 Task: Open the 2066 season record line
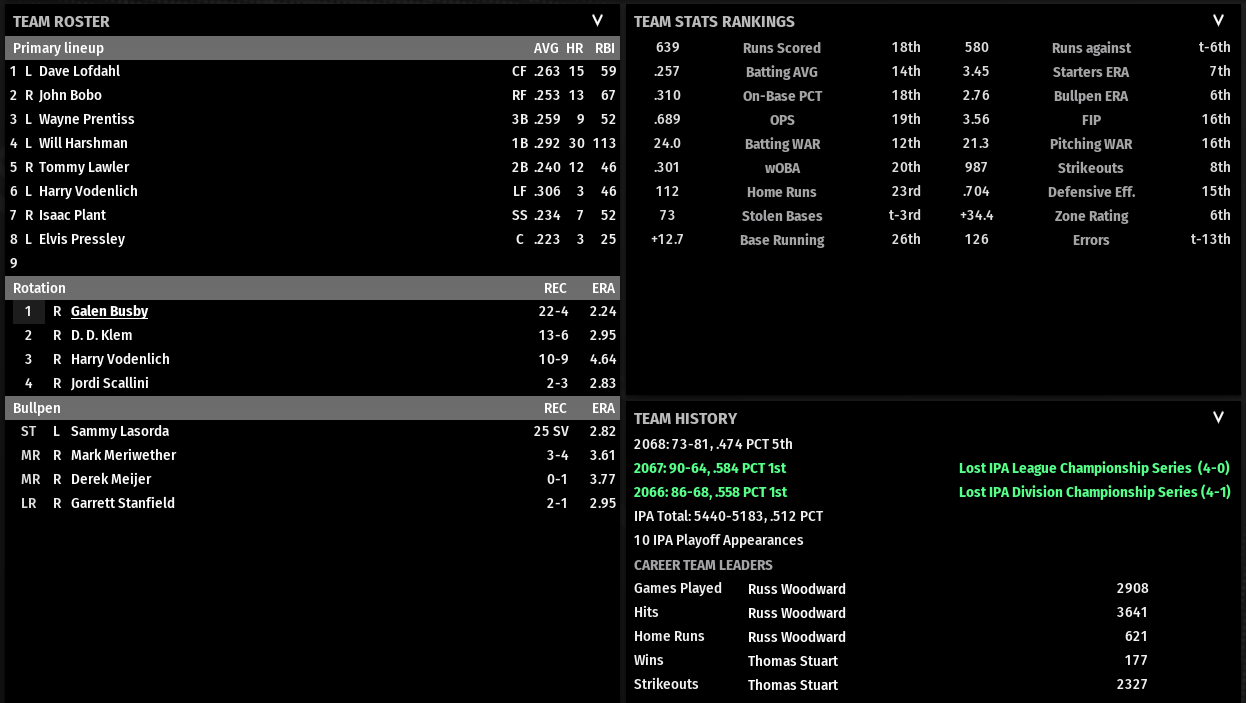coord(710,492)
